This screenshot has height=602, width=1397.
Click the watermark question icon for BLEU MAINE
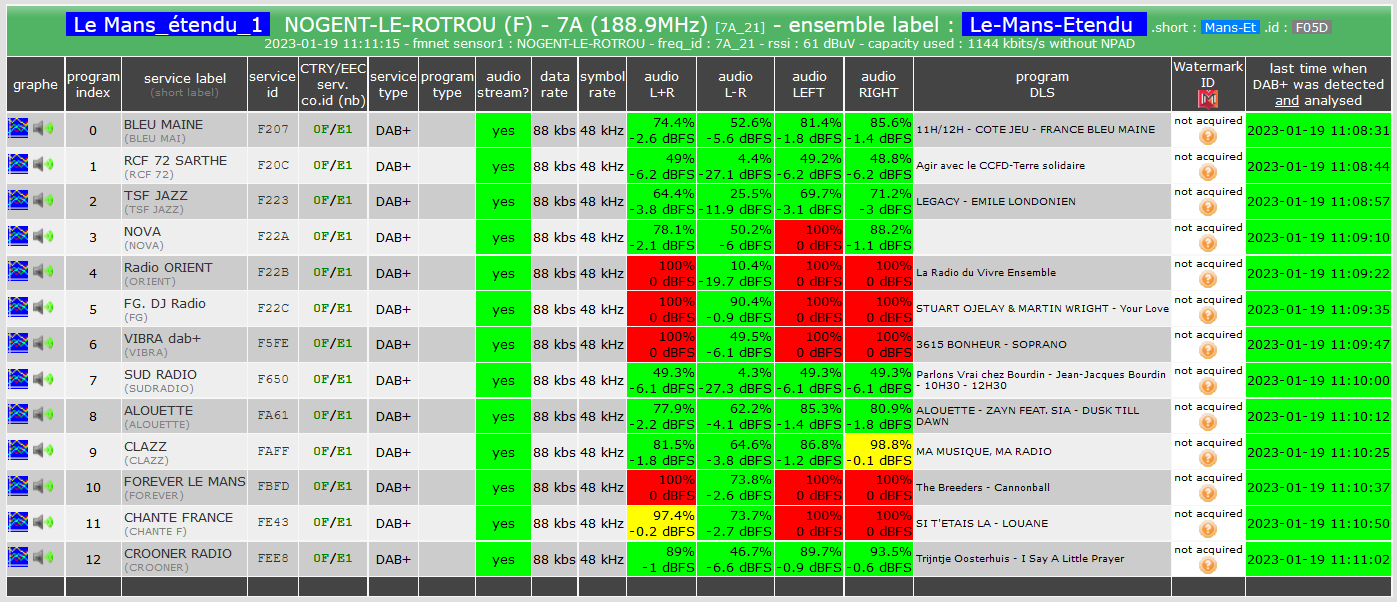click(1208, 137)
